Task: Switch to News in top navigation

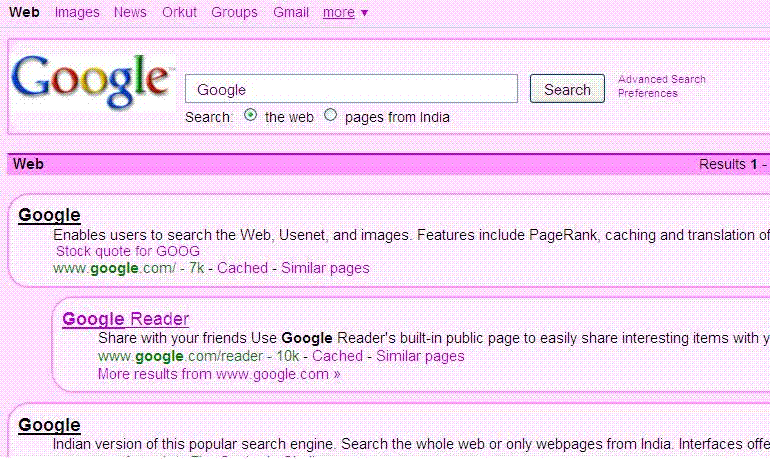Action: pyautogui.click(x=130, y=12)
